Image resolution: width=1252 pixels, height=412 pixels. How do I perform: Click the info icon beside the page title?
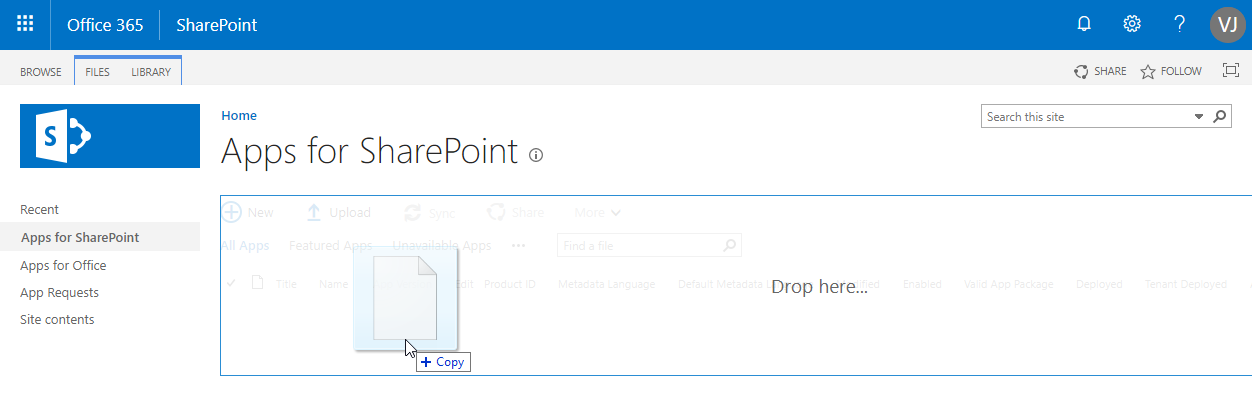coord(536,155)
